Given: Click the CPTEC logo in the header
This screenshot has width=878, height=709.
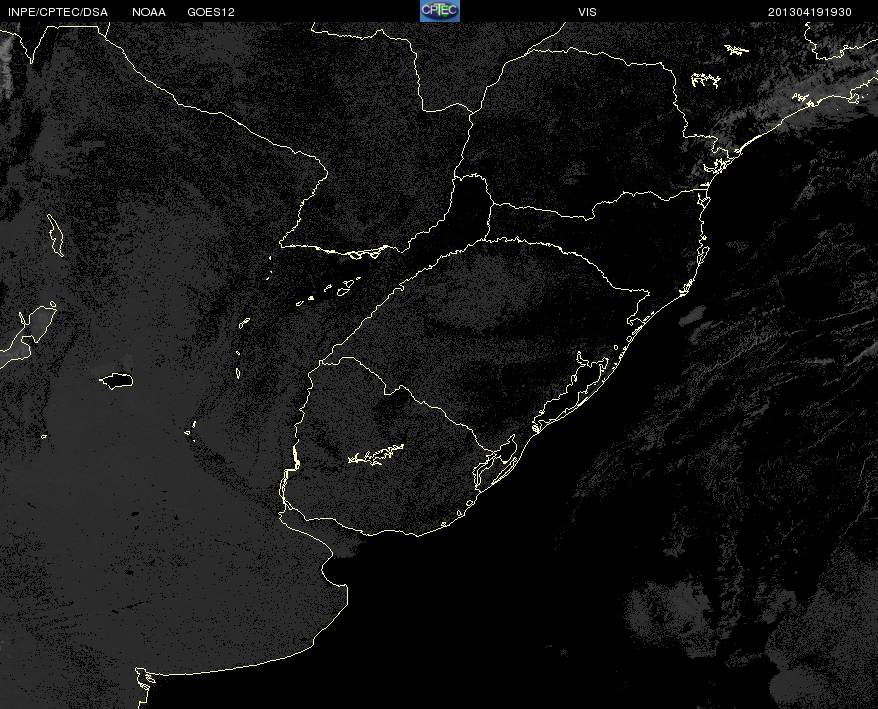Looking at the screenshot, I should [x=440, y=11].
